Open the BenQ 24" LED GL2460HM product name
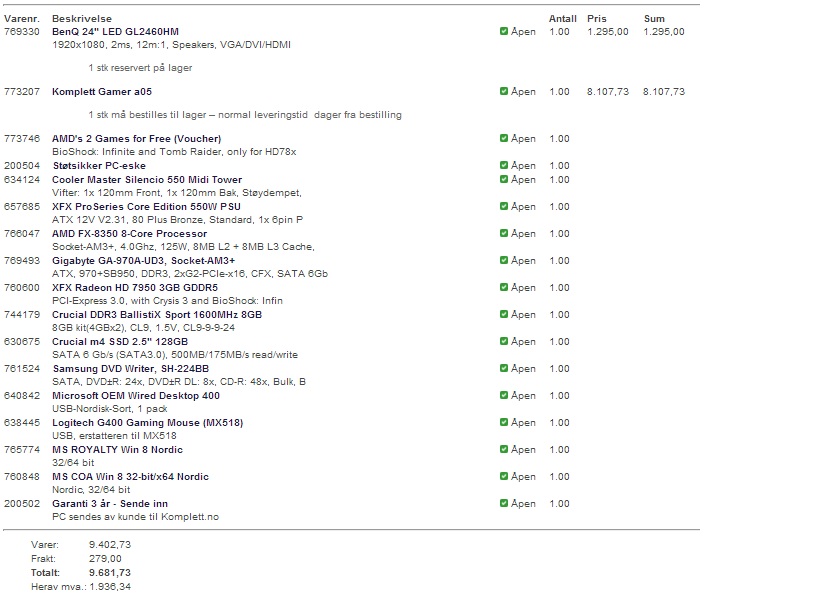 click(115, 31)
